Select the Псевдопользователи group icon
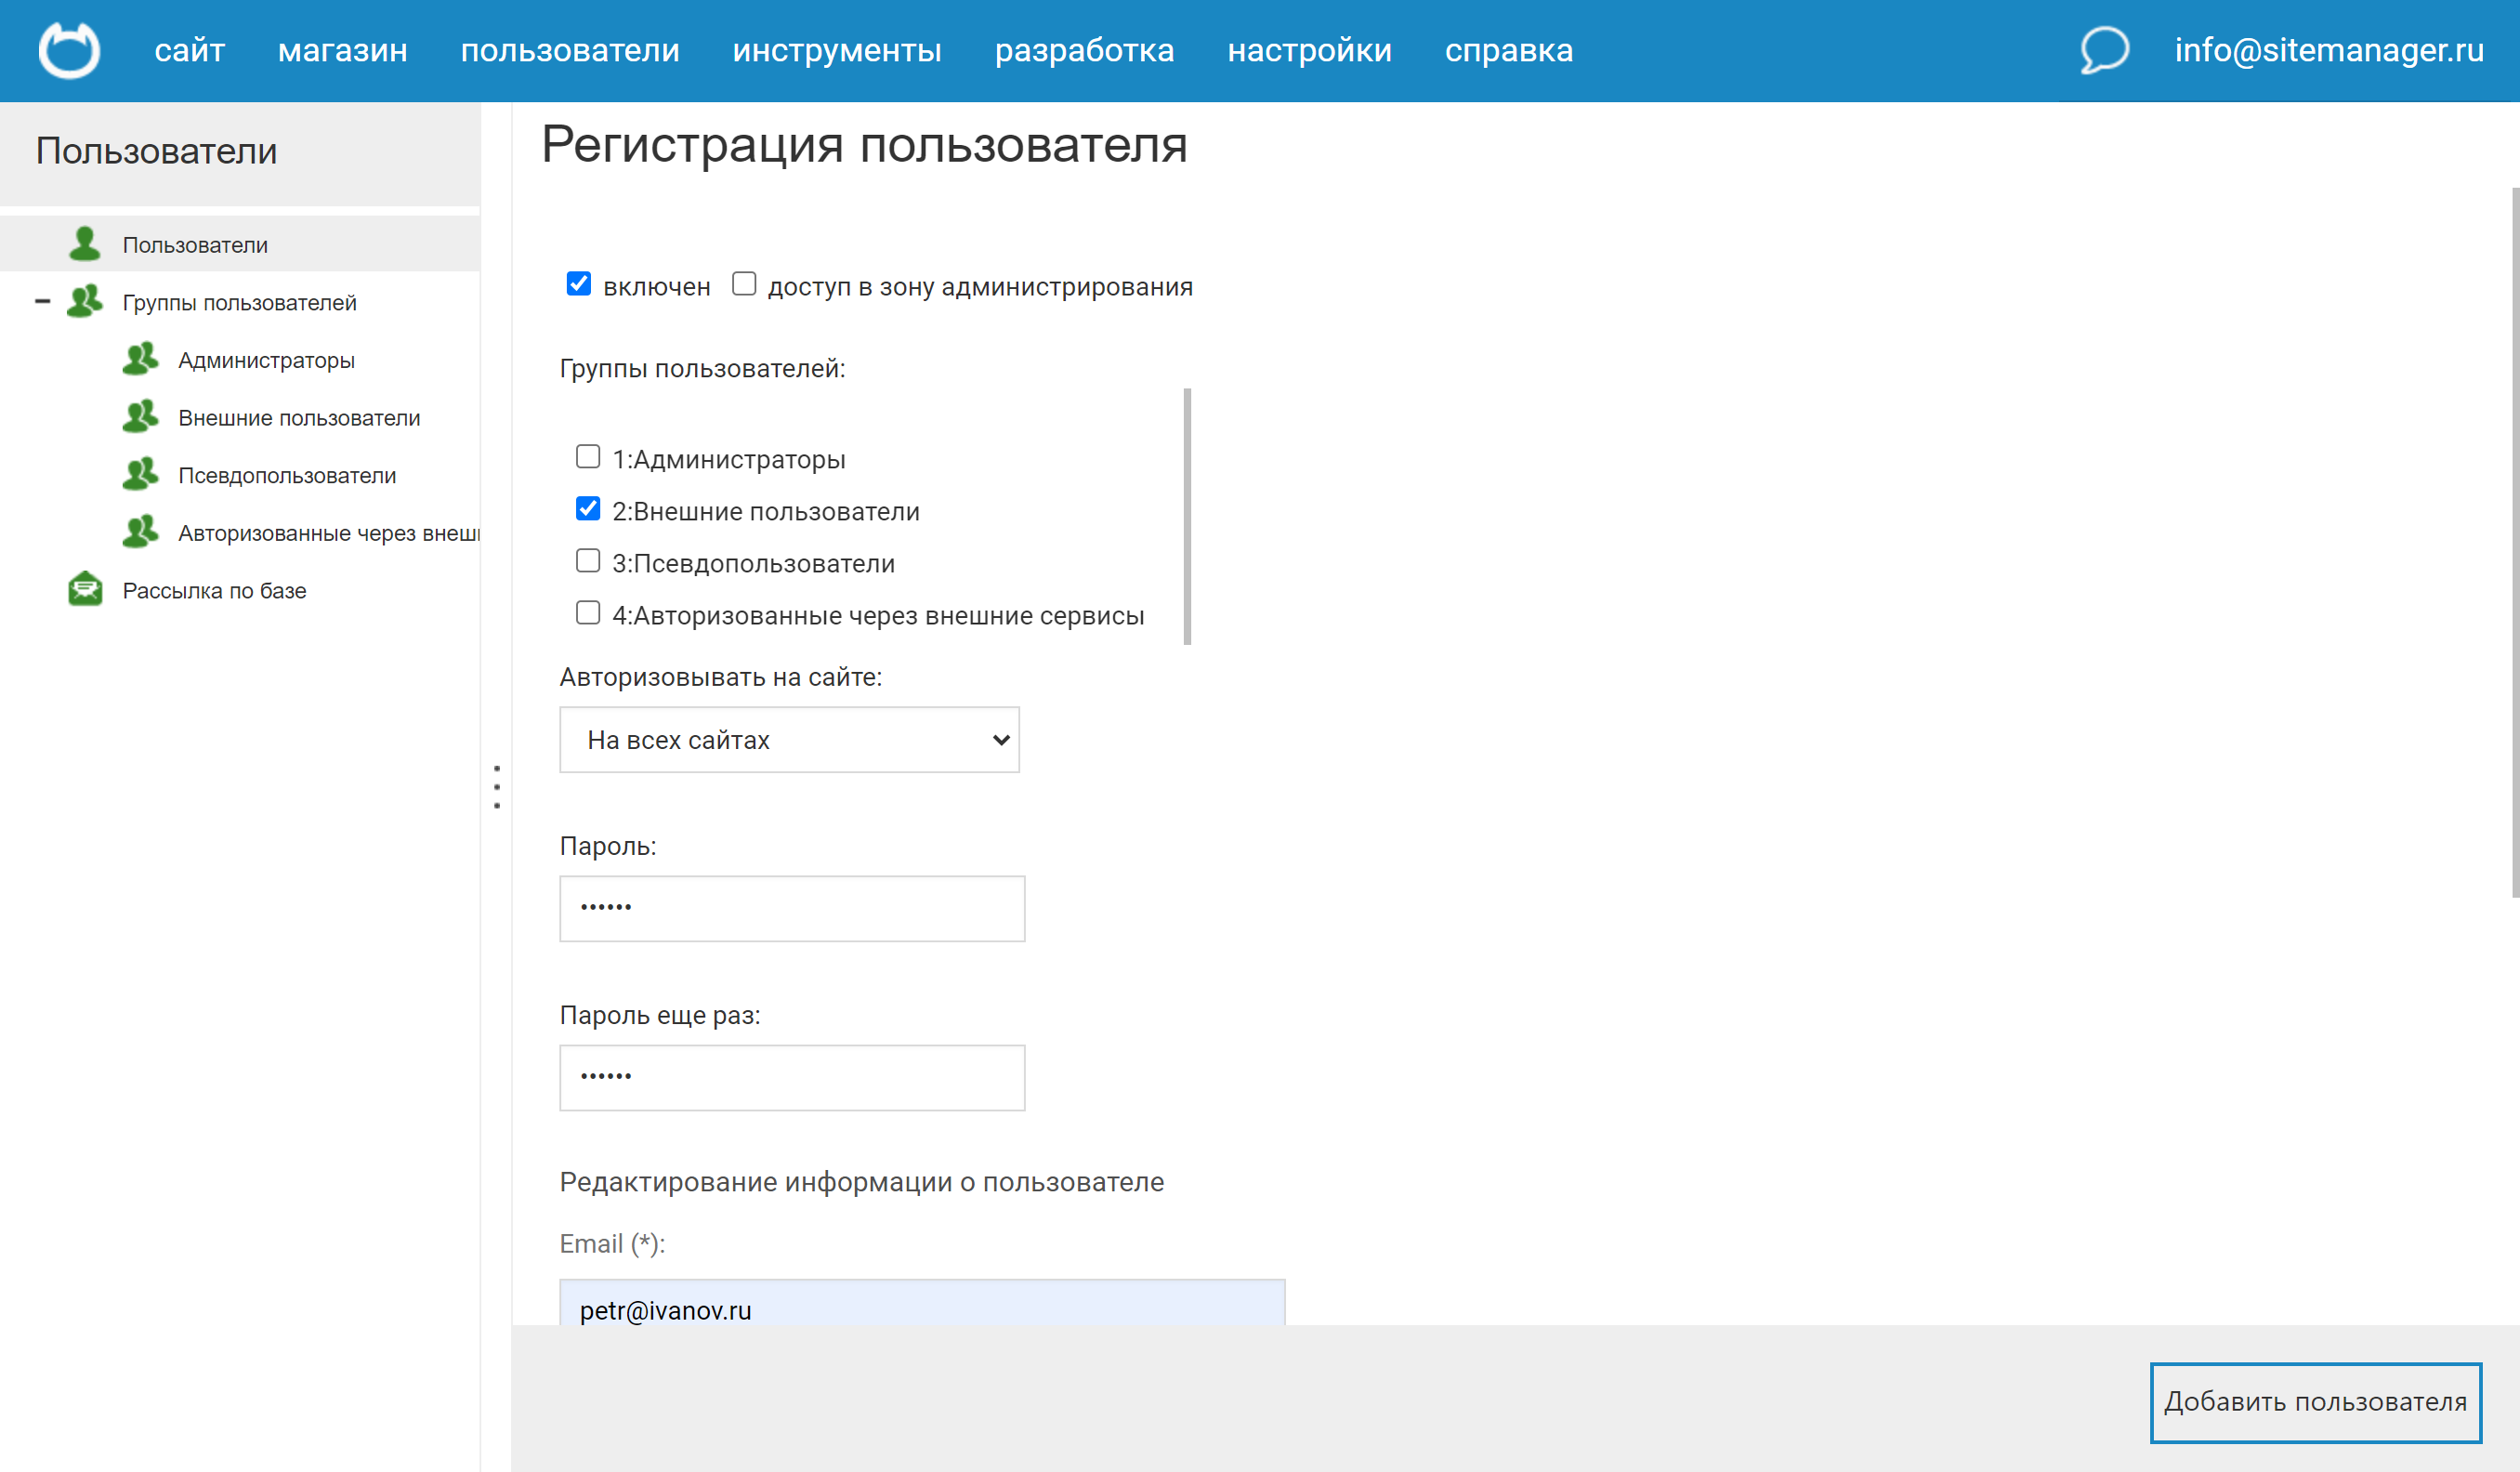 141,473
